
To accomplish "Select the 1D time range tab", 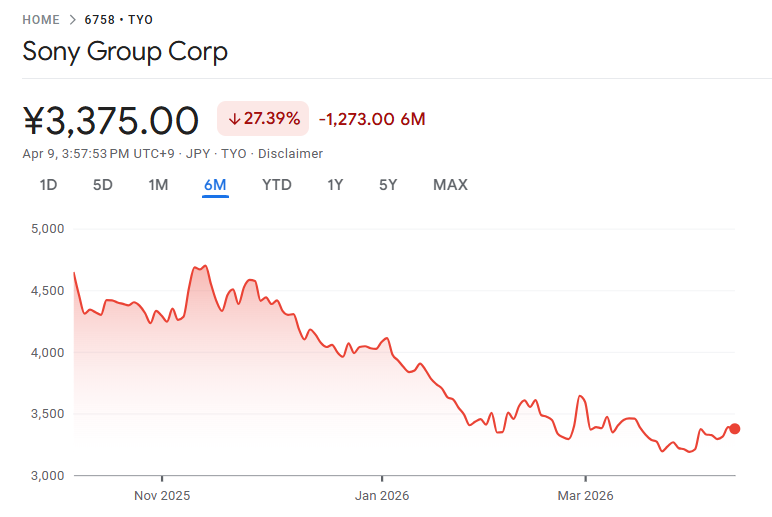I will coord(48,185).
